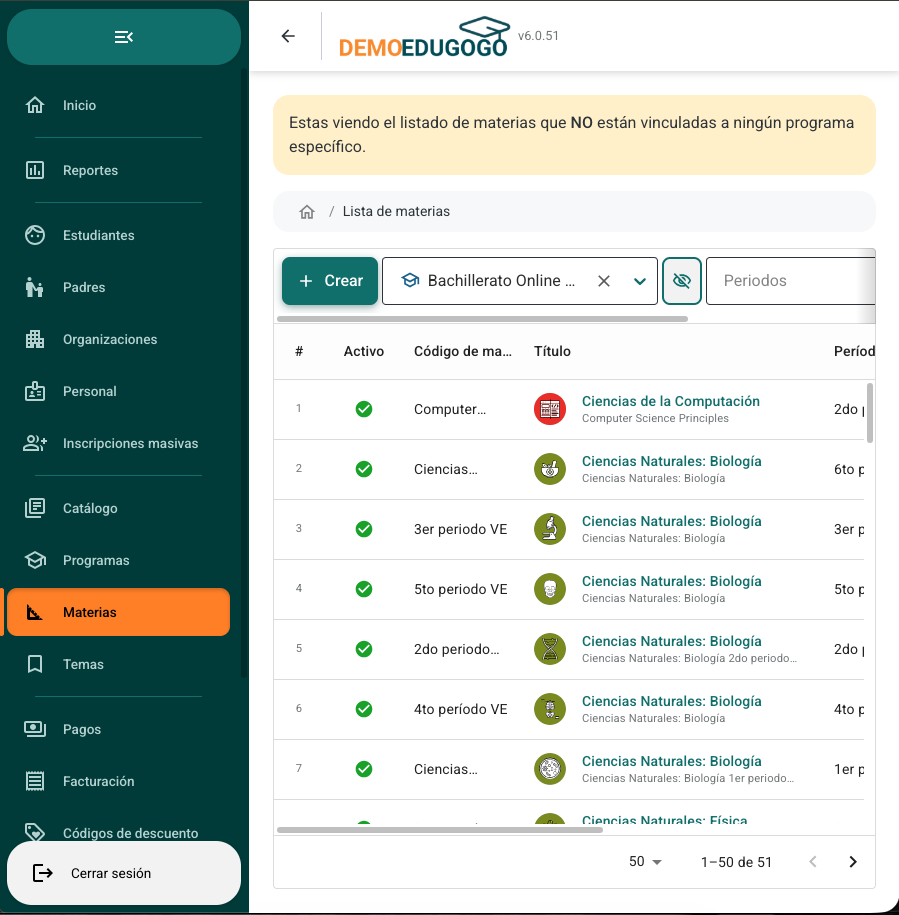Click the breadcrumb home icon
The height and width of the screenshot is (915, 899).
(307, 212)
